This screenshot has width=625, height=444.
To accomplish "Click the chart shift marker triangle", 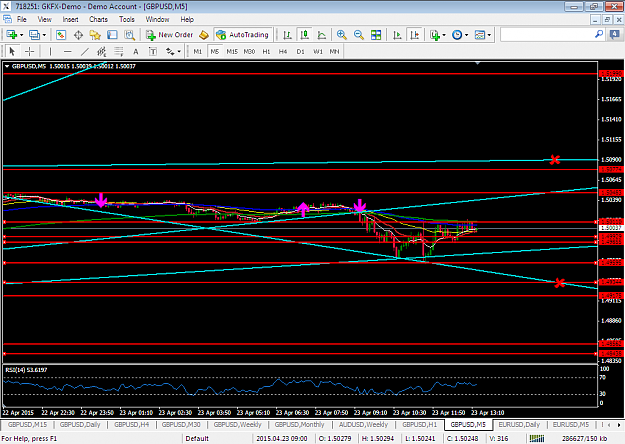I will click(x=478, y=63).
